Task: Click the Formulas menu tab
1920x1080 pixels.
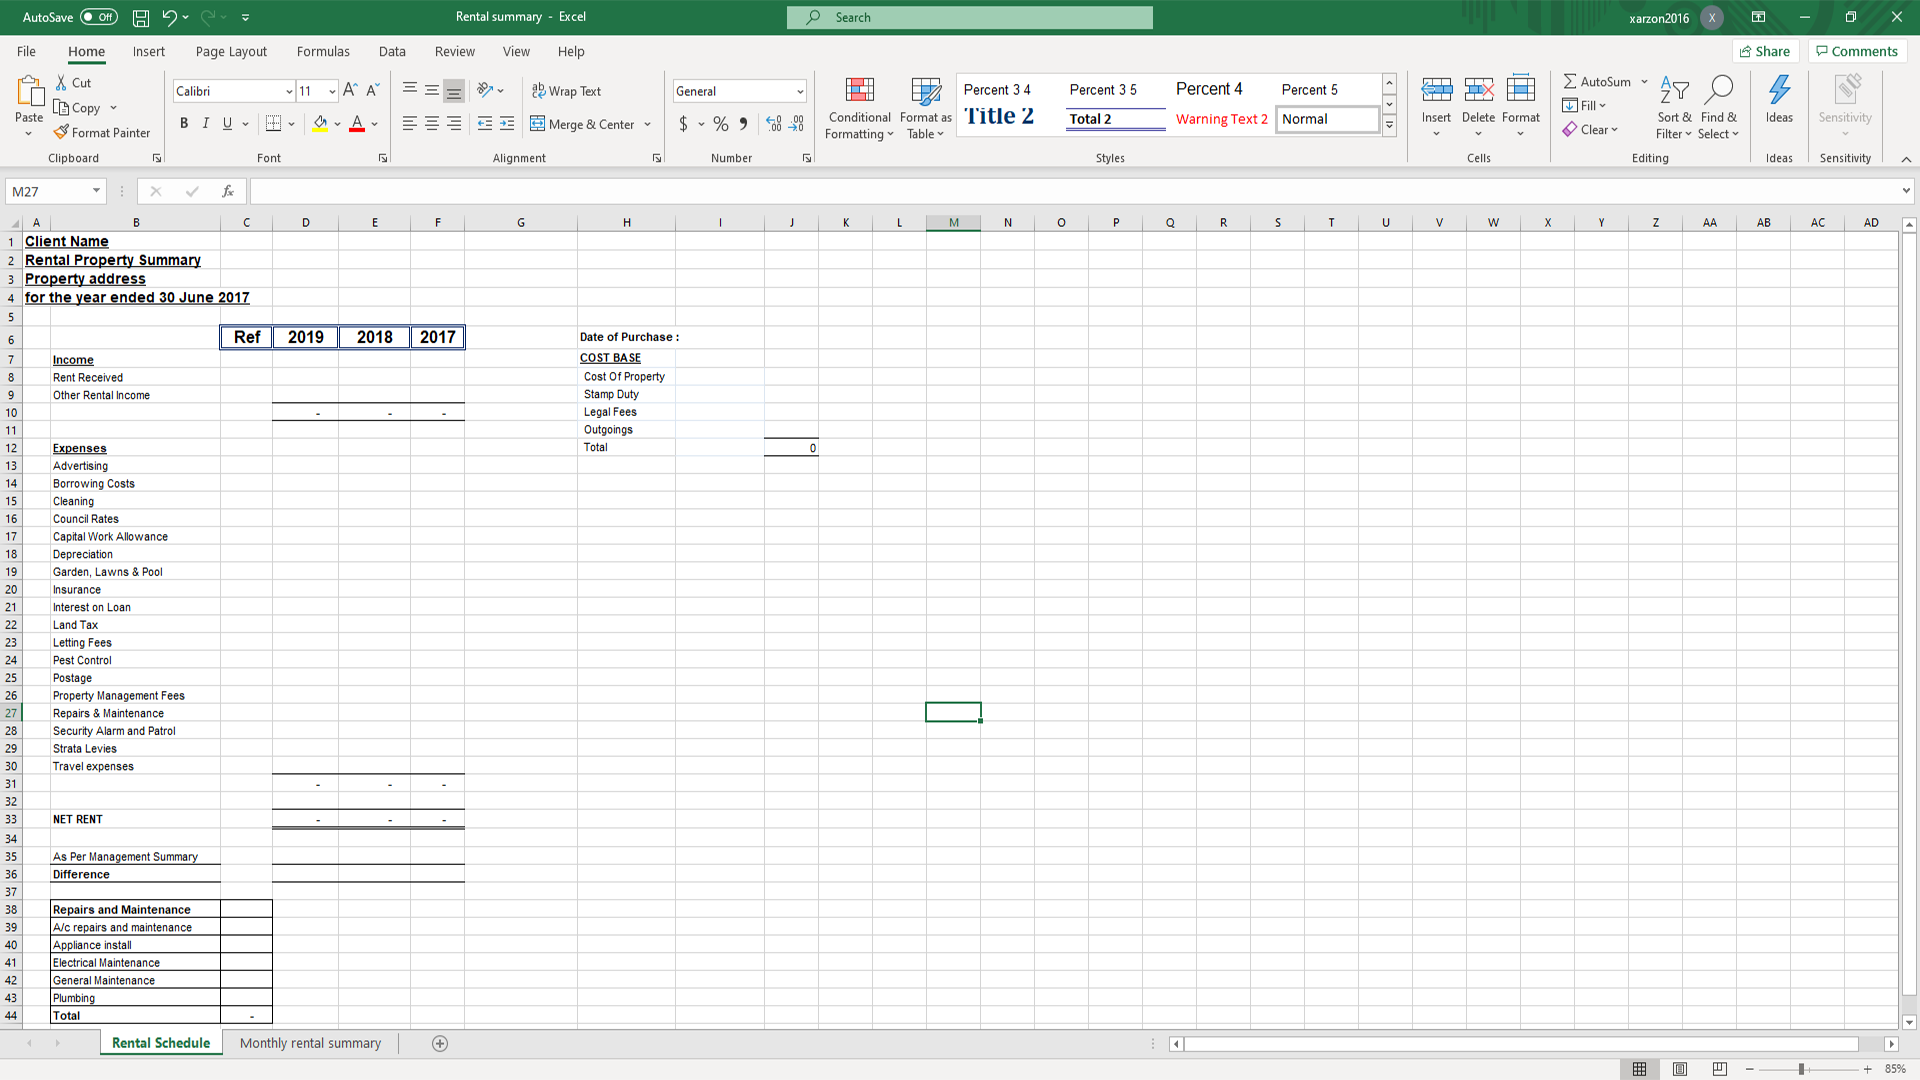Action: 323,51
